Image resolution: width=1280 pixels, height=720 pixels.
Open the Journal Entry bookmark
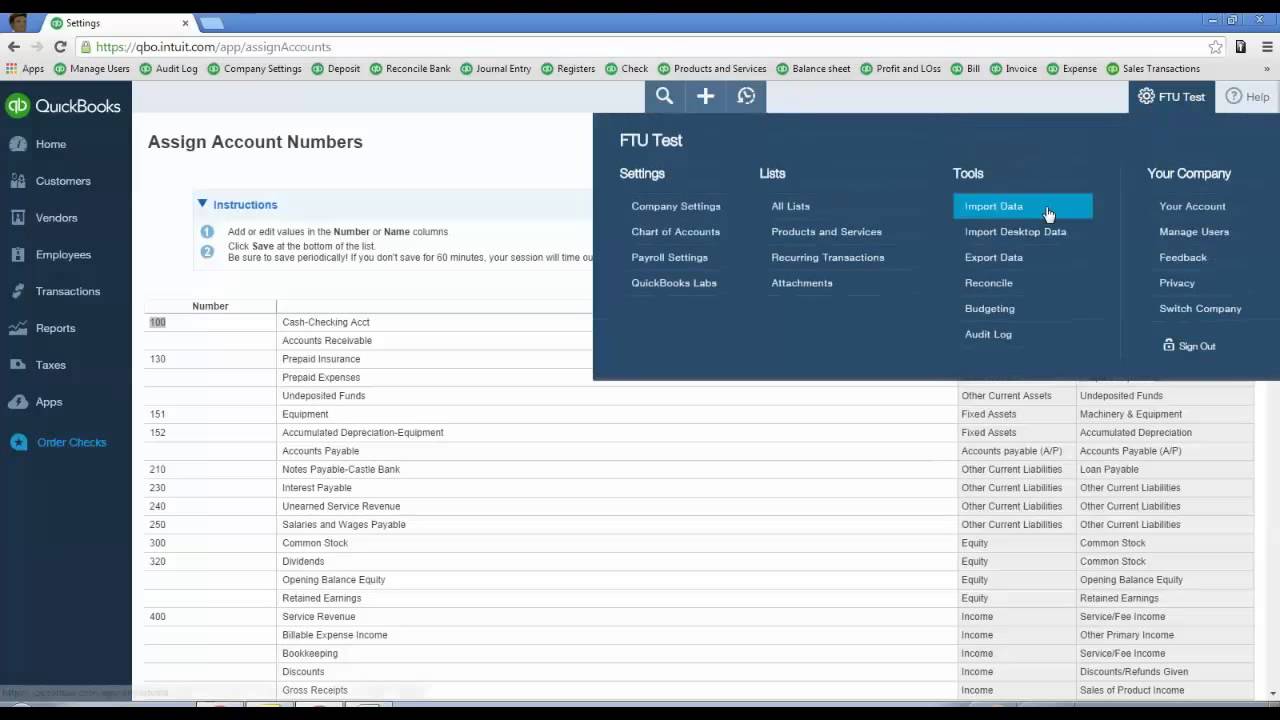(x=495, y=69)
